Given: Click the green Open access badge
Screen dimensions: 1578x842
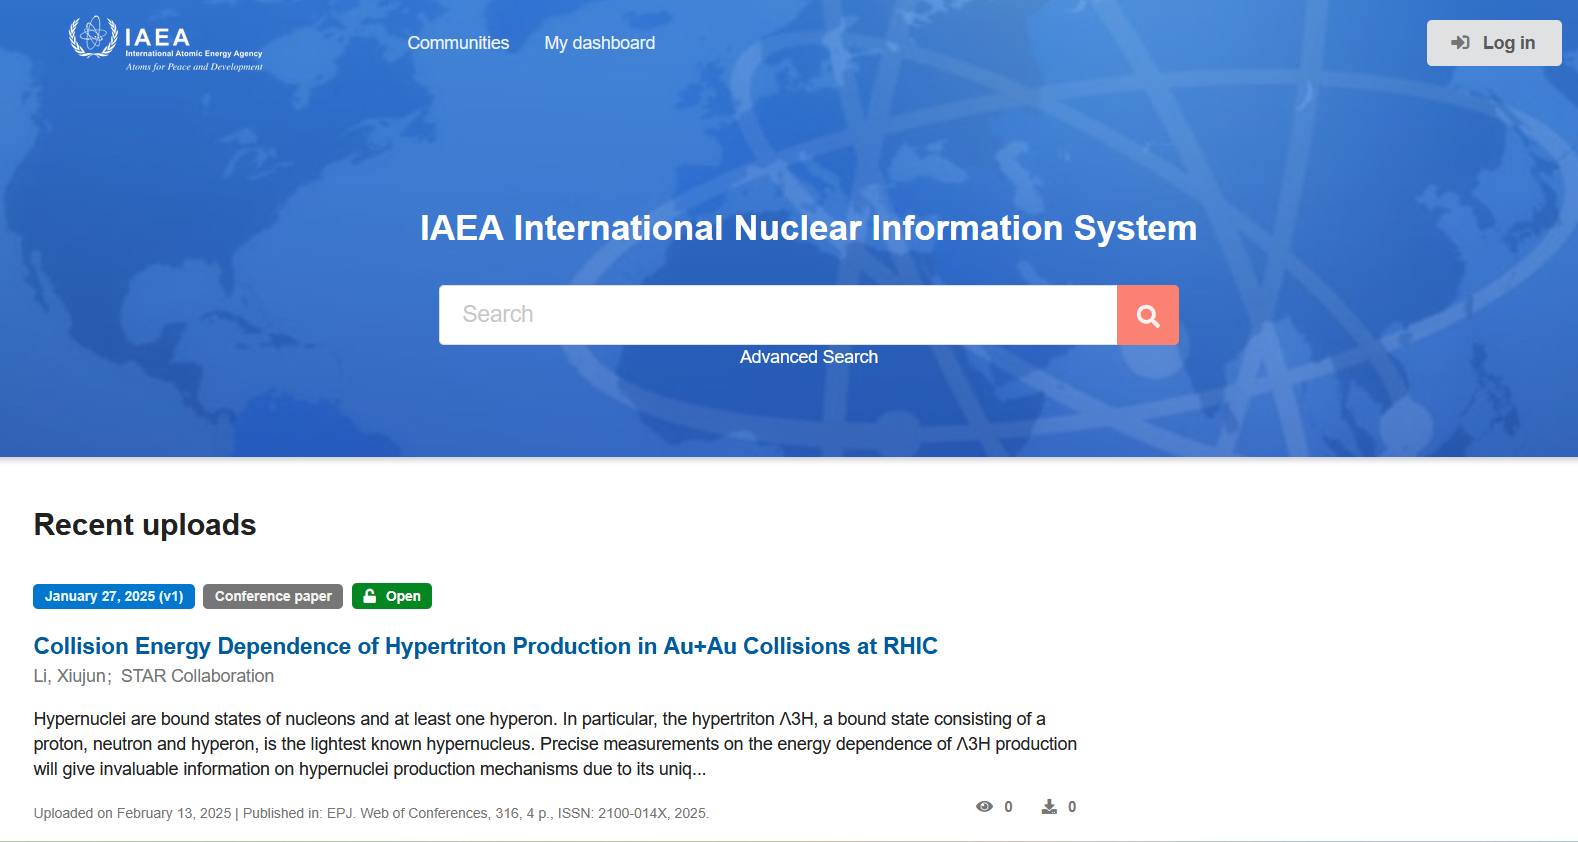Looking at the screenshot, I should coord(392,596).
